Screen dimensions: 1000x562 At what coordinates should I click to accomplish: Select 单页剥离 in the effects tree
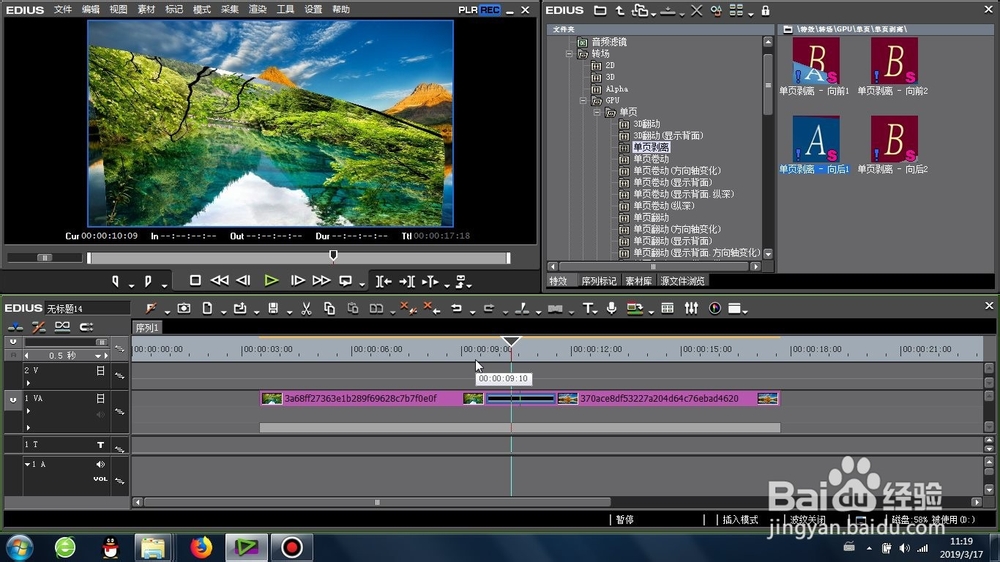[651, 147]
